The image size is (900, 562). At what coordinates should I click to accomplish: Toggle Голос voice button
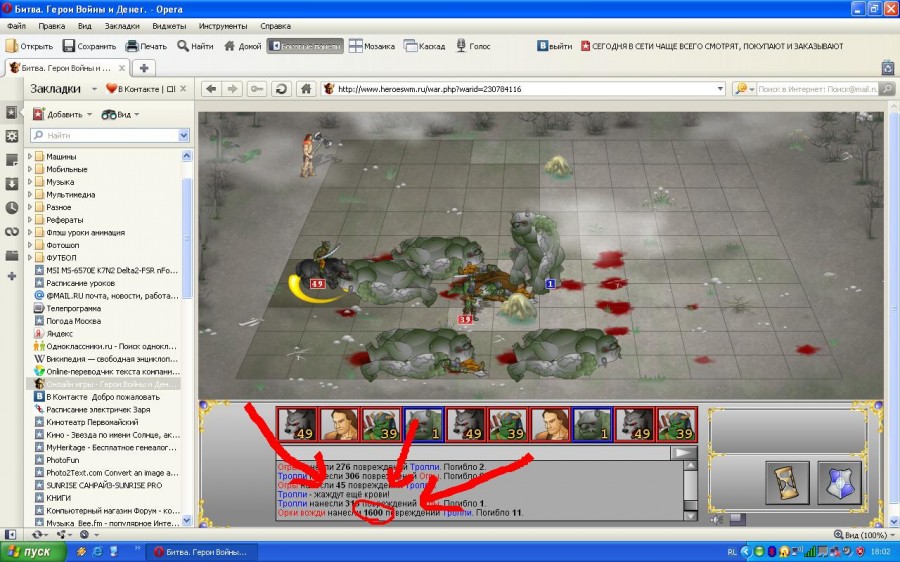pyautogui.click(x=473, y=46)
